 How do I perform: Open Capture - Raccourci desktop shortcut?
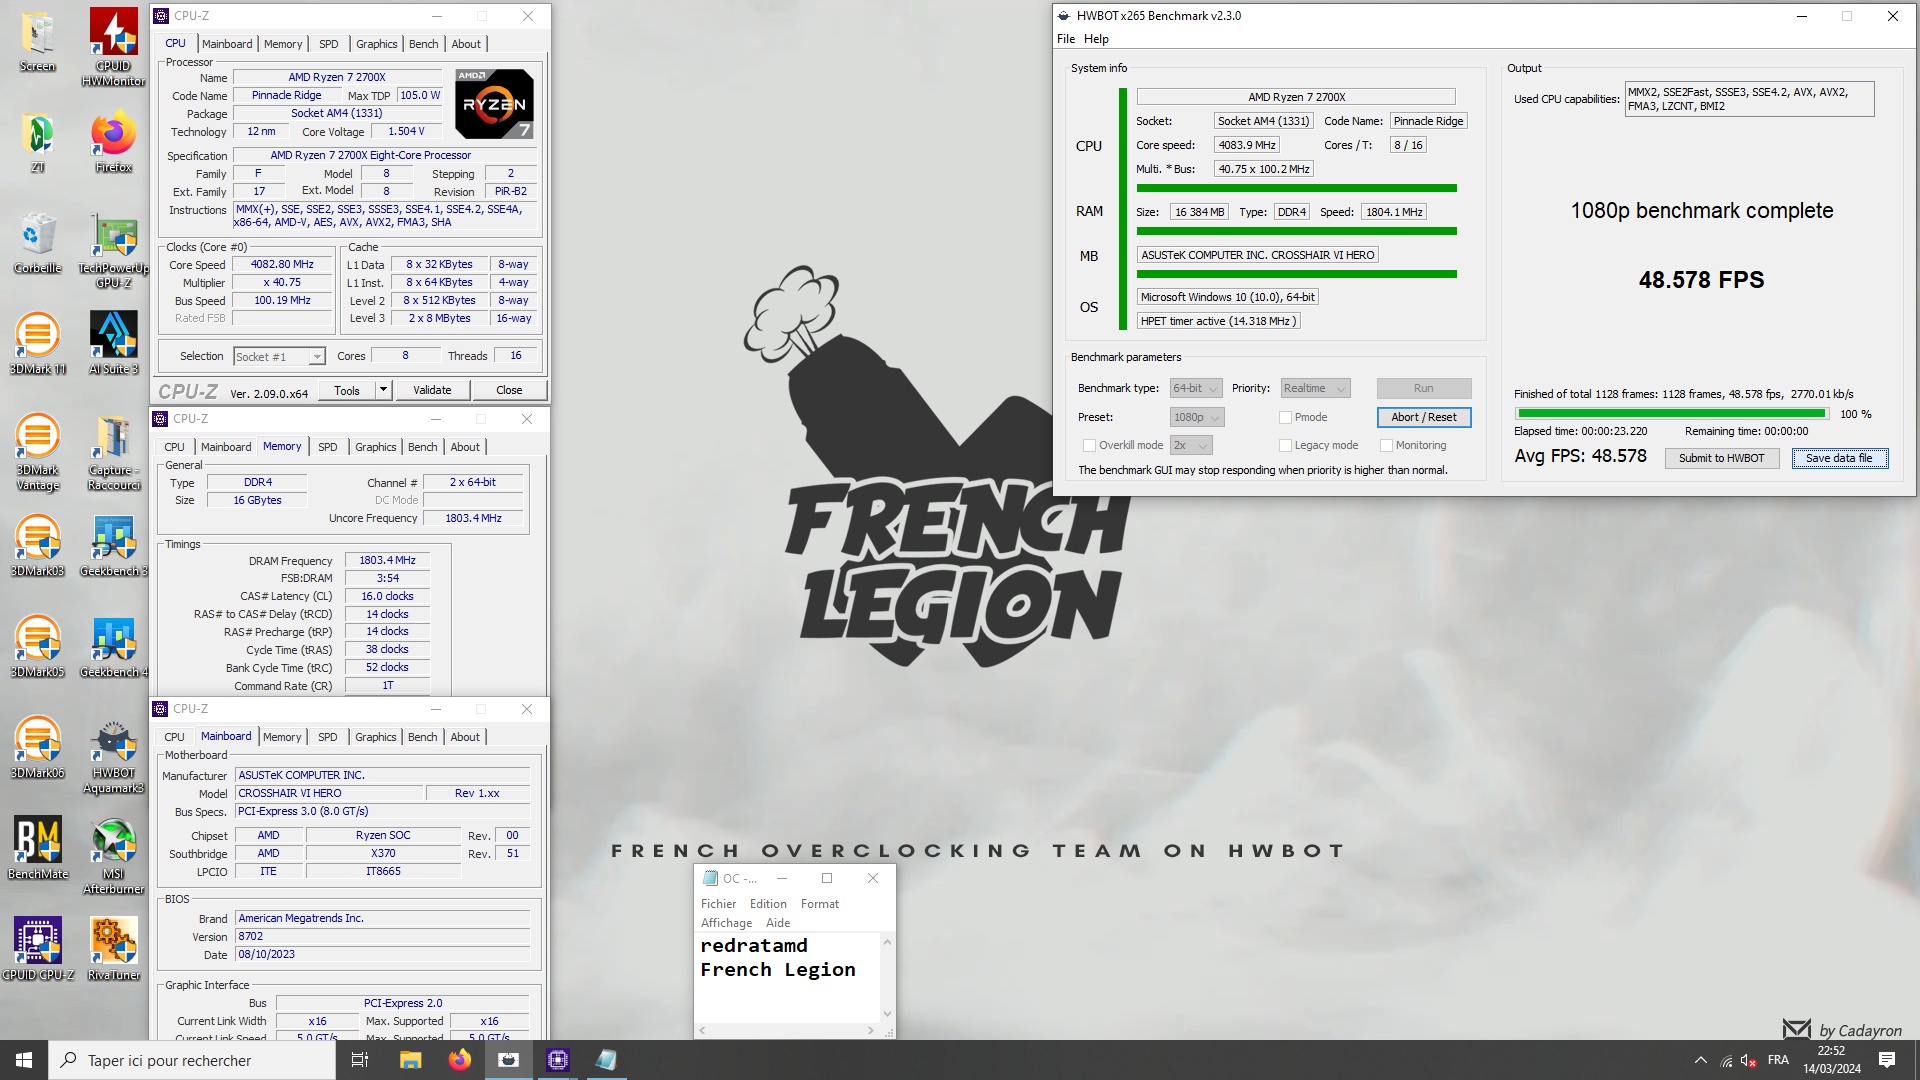pyautogui.click(x=114, y=451)
